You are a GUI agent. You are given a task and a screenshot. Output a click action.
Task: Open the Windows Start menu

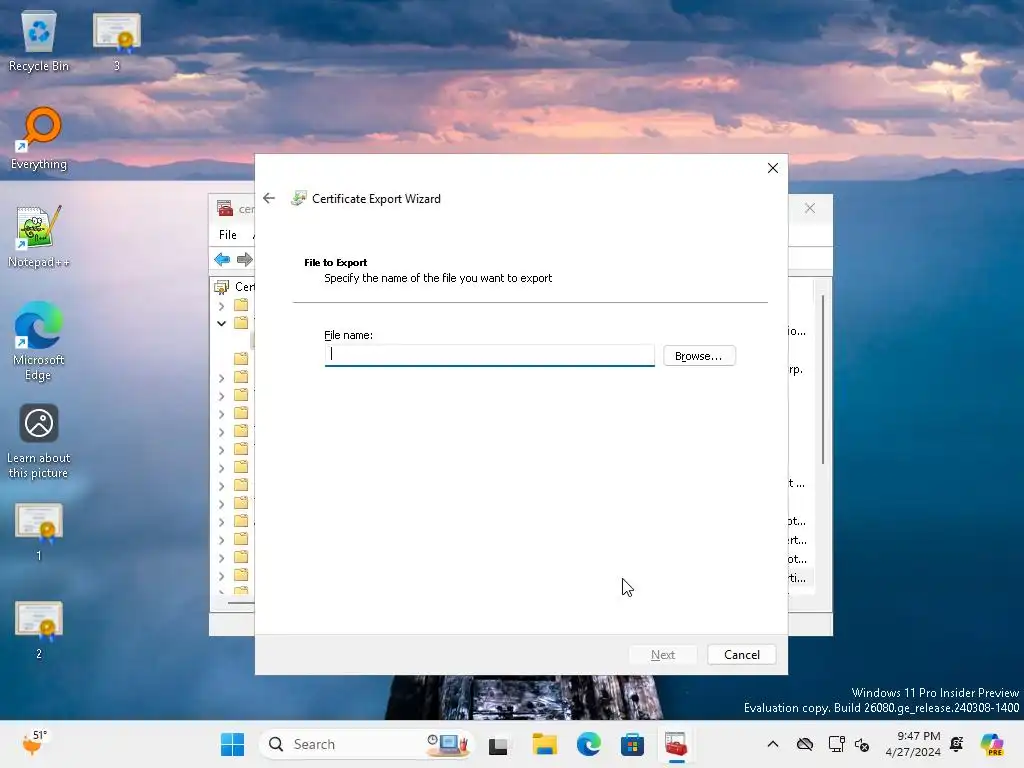232,744
